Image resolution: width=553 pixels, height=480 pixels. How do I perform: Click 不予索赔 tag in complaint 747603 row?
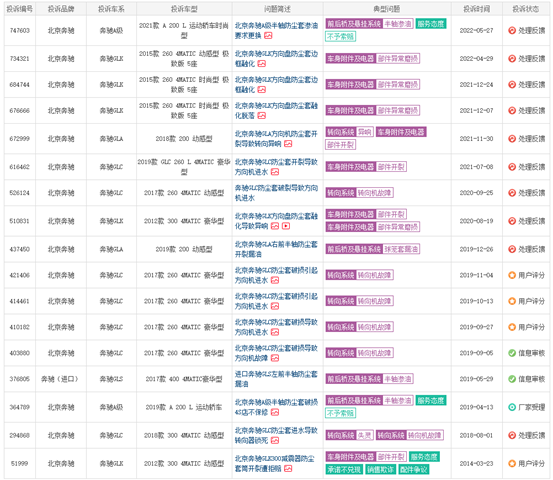pos(340,36)
